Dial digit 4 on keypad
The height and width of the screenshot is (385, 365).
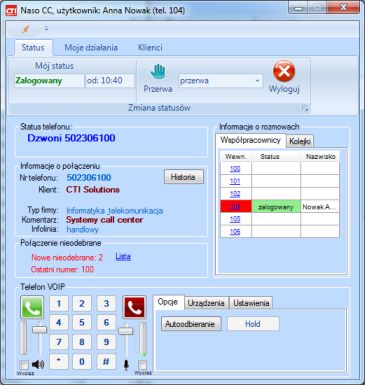[59, 323]
